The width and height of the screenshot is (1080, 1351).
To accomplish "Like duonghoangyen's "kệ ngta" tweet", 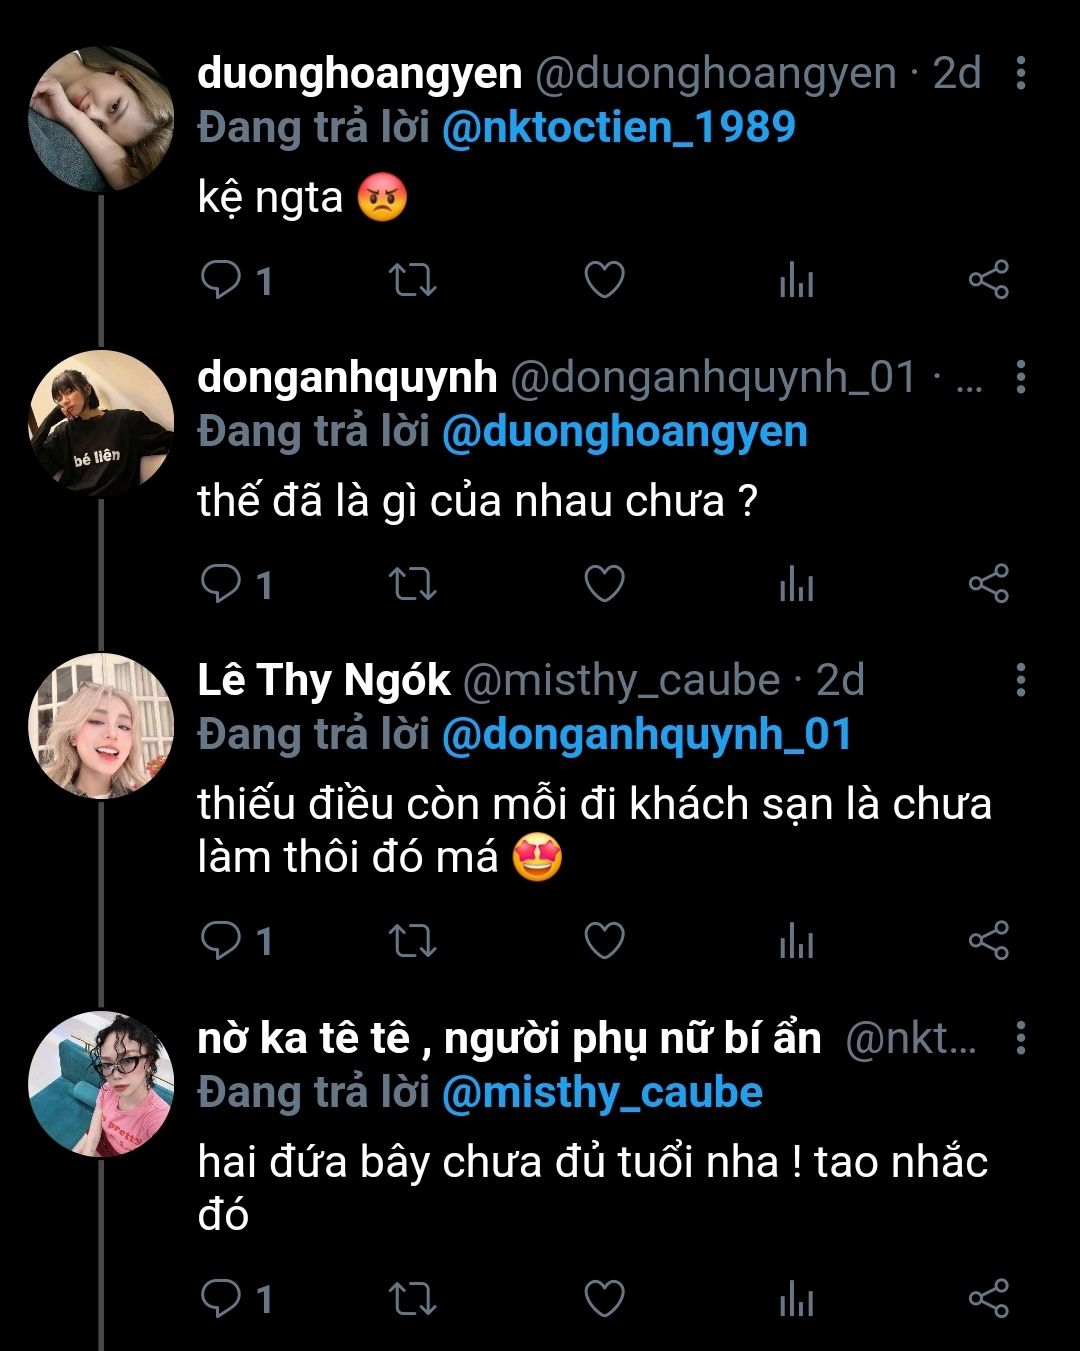I will (x=604, y=280).
